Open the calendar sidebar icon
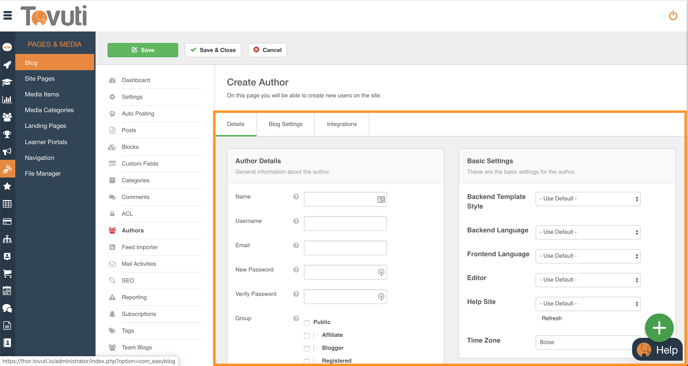The image size is (688, 366). pyautogui.click(x=7, y=291)
